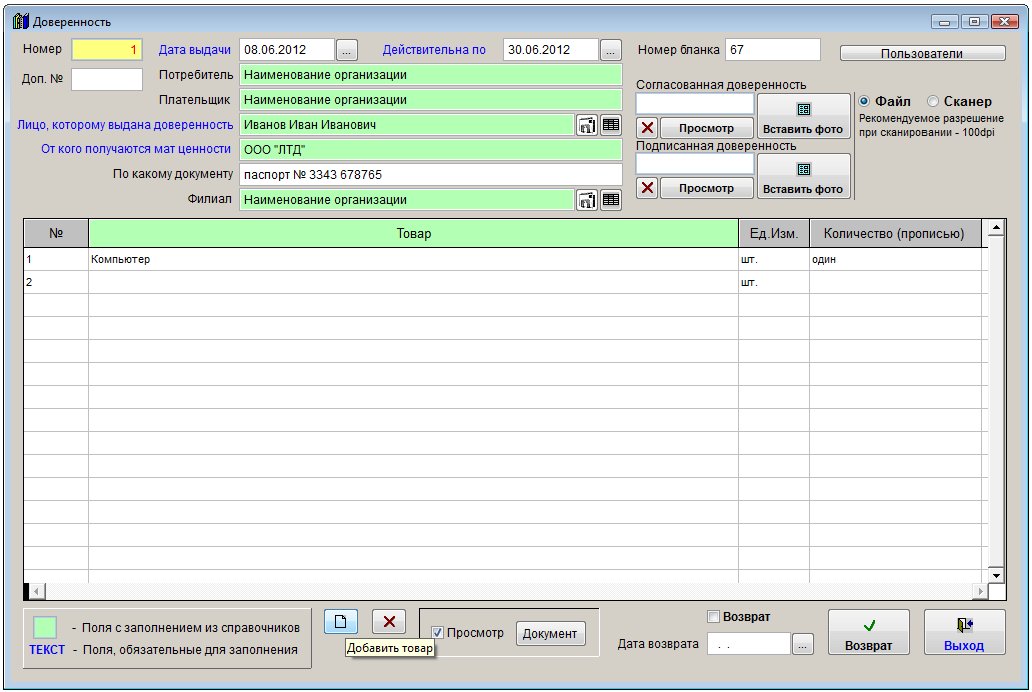1032x692 pixels.
Task: Click the Количество (прописью) column header
Action: [x=893, y=234]
